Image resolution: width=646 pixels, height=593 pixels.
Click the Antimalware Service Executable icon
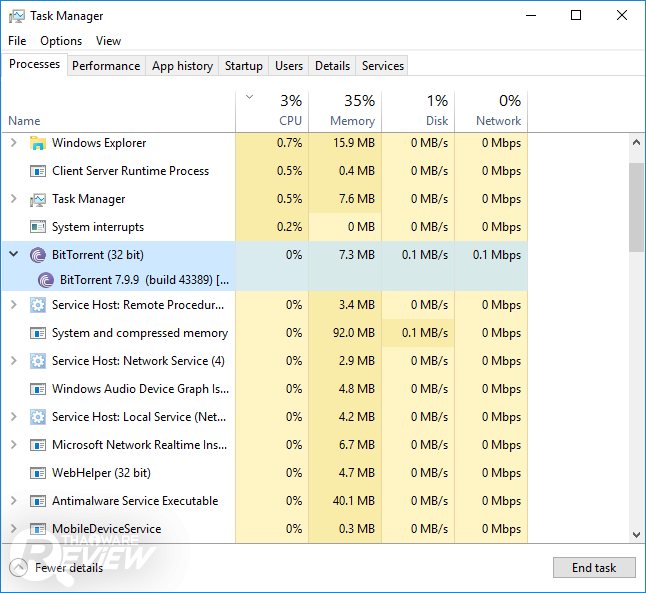click(37, 501)
